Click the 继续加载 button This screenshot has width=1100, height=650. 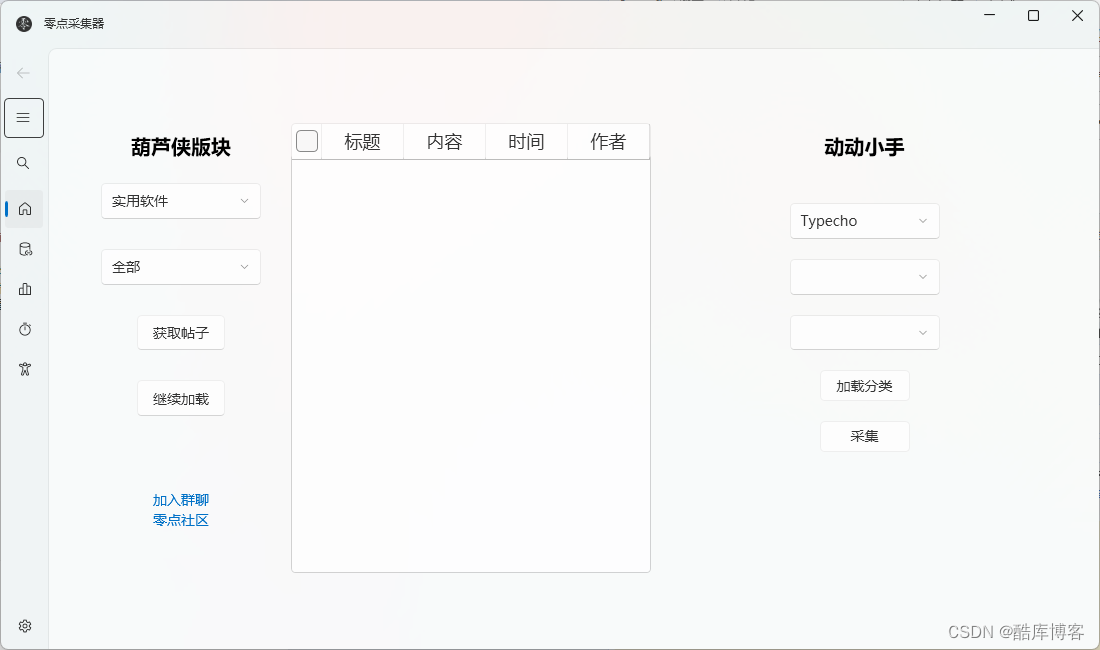pyautogui.click(x=181, y=399)
